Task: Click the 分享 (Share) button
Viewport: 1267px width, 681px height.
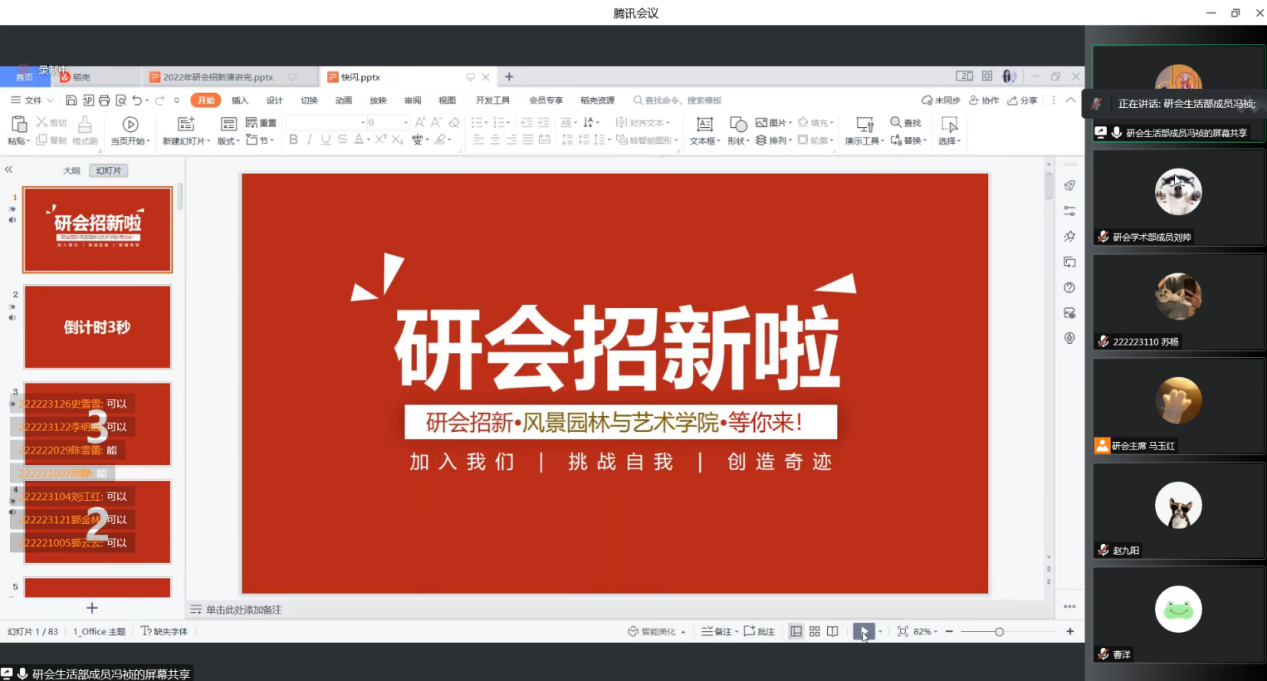Action: pos(1022,100)
